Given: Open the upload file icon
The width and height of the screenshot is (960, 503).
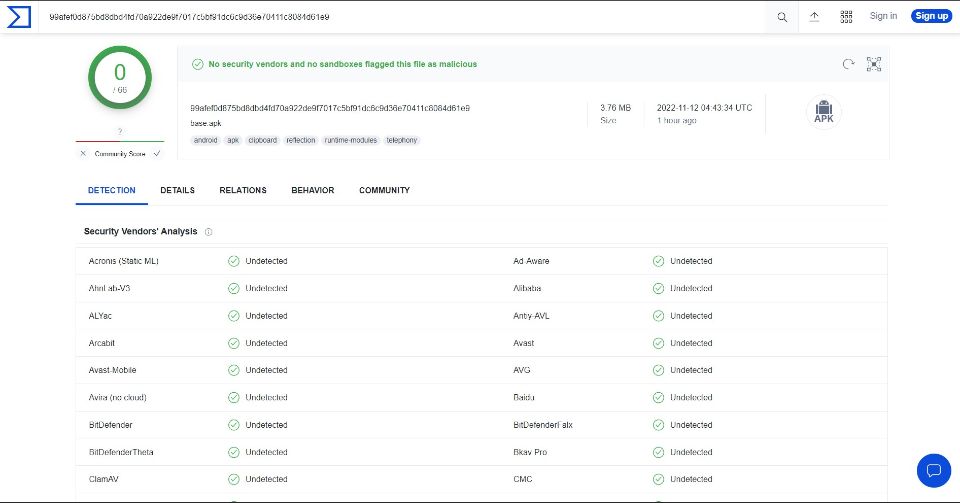Looking at the screenshot, I should tap(814, 17).
